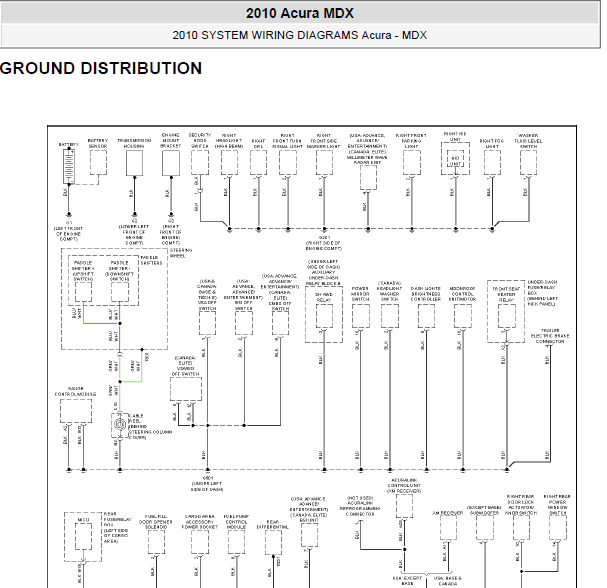
Task: Click the 'REAR DIFFERENTIAL' label
Action: click(x=273, y=524)
